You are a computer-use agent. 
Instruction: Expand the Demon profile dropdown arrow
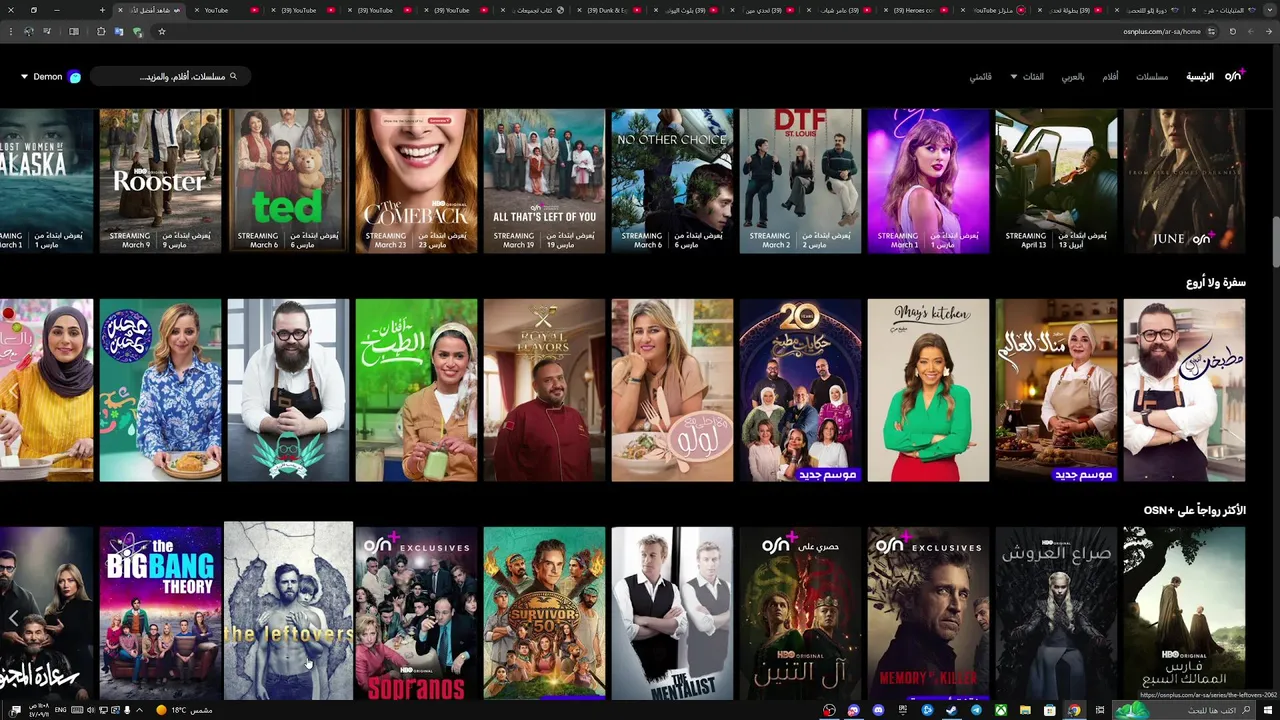pyautogui.click(x=24, y=77)
